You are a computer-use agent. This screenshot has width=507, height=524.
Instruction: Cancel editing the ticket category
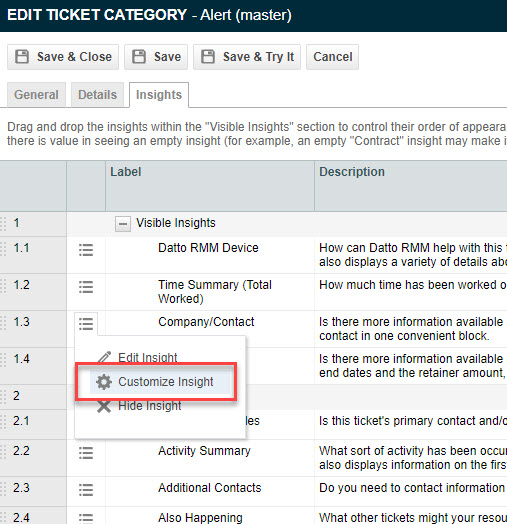pos(333,57)
